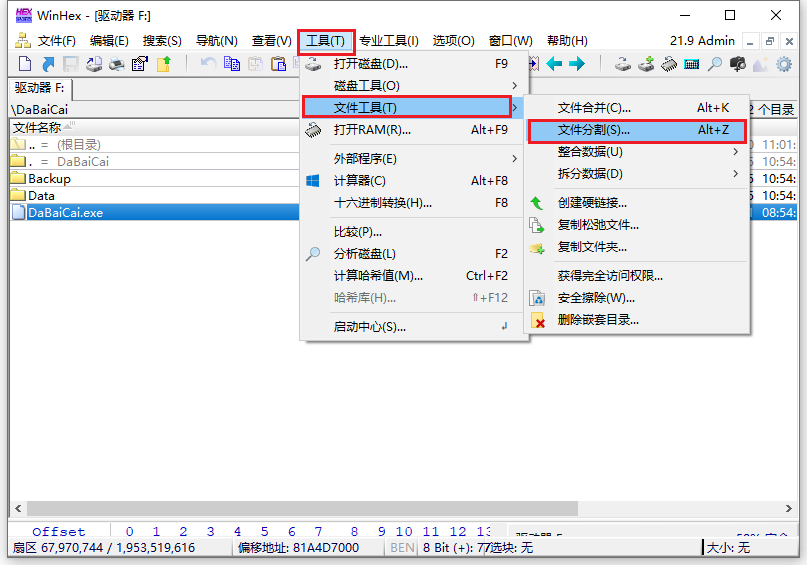Click the magnifier icon beside 分析磁盘(L)
Image resolution: width=807 pixels, height=565 pixels.
[313, 254]
